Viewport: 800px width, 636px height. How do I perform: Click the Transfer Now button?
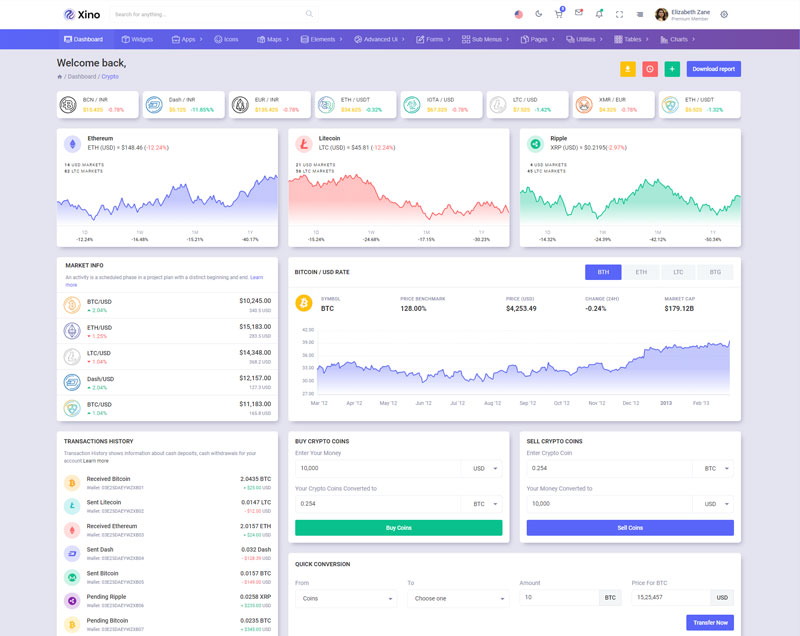click(x=709, y=622)
